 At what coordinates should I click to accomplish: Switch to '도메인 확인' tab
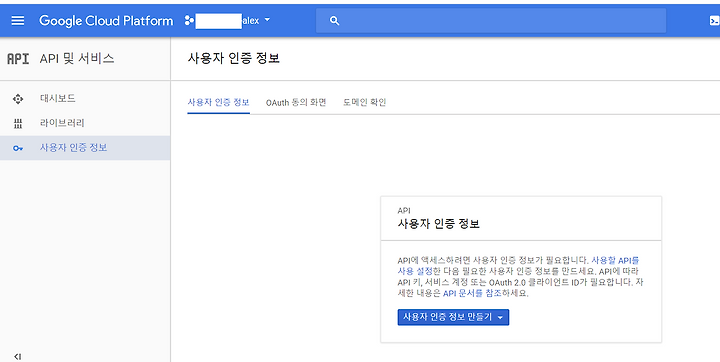[x=365, y=102]
